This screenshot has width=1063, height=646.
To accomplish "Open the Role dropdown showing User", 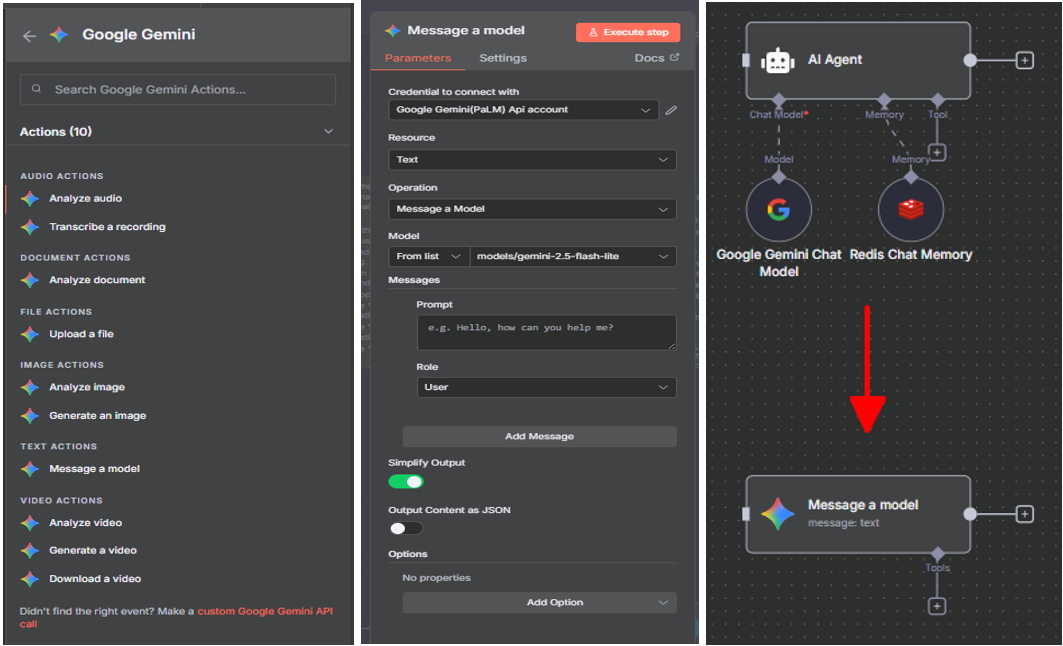I will [546, 387].
